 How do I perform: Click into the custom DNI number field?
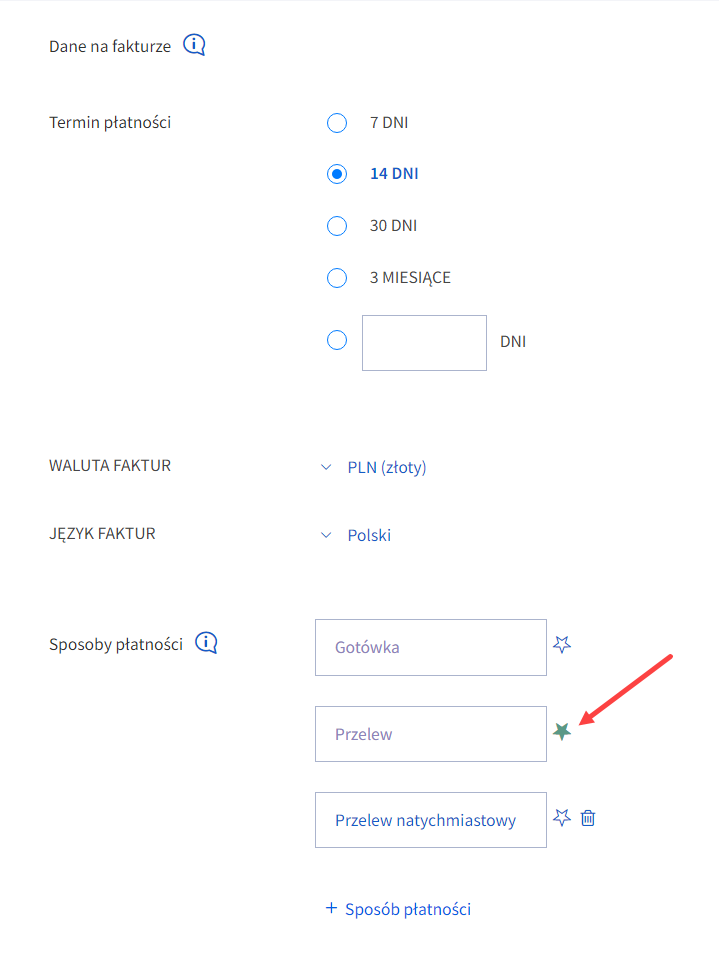click(x=424, y=343)
